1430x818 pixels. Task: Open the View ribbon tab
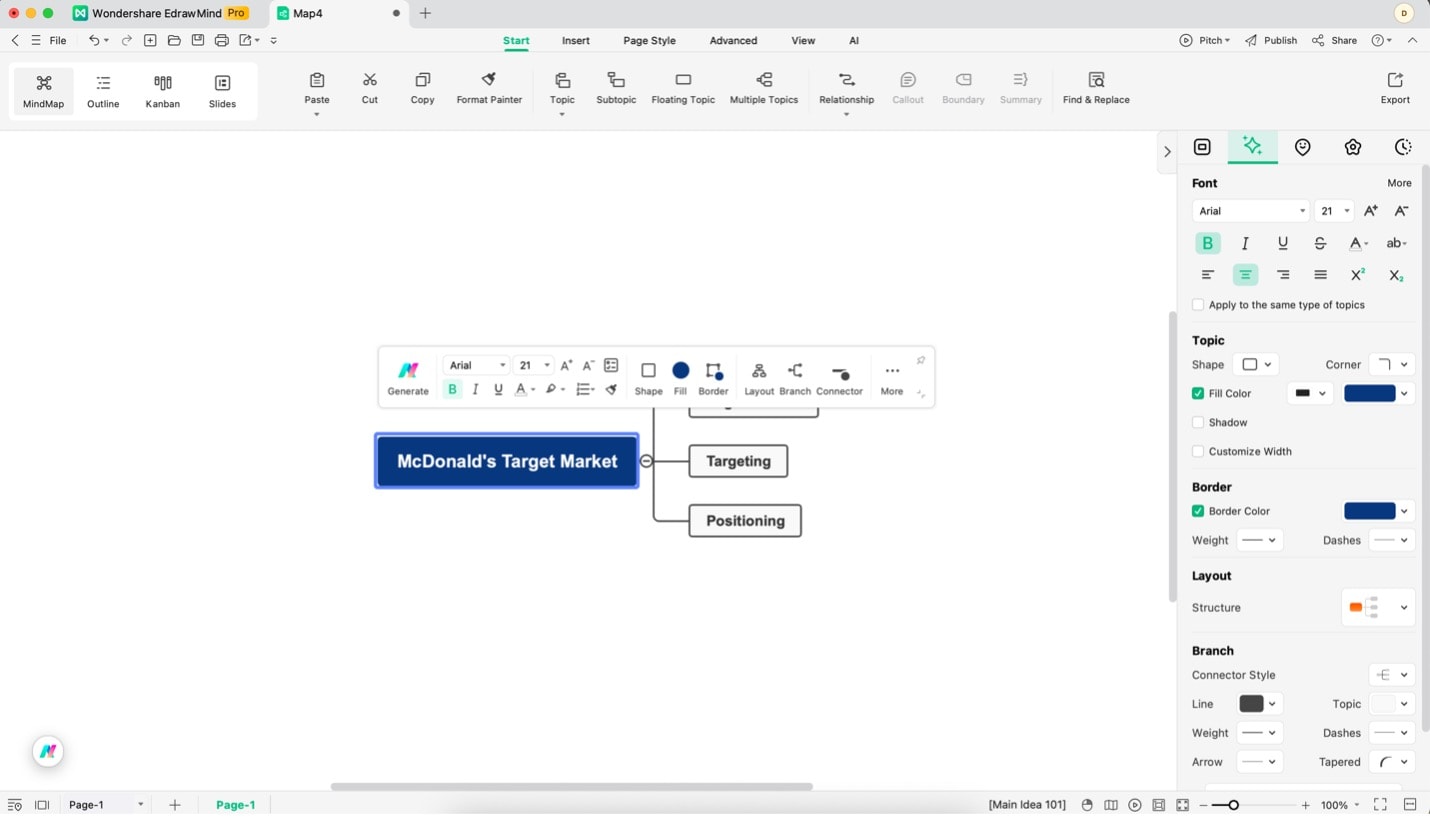click(803, 41)
